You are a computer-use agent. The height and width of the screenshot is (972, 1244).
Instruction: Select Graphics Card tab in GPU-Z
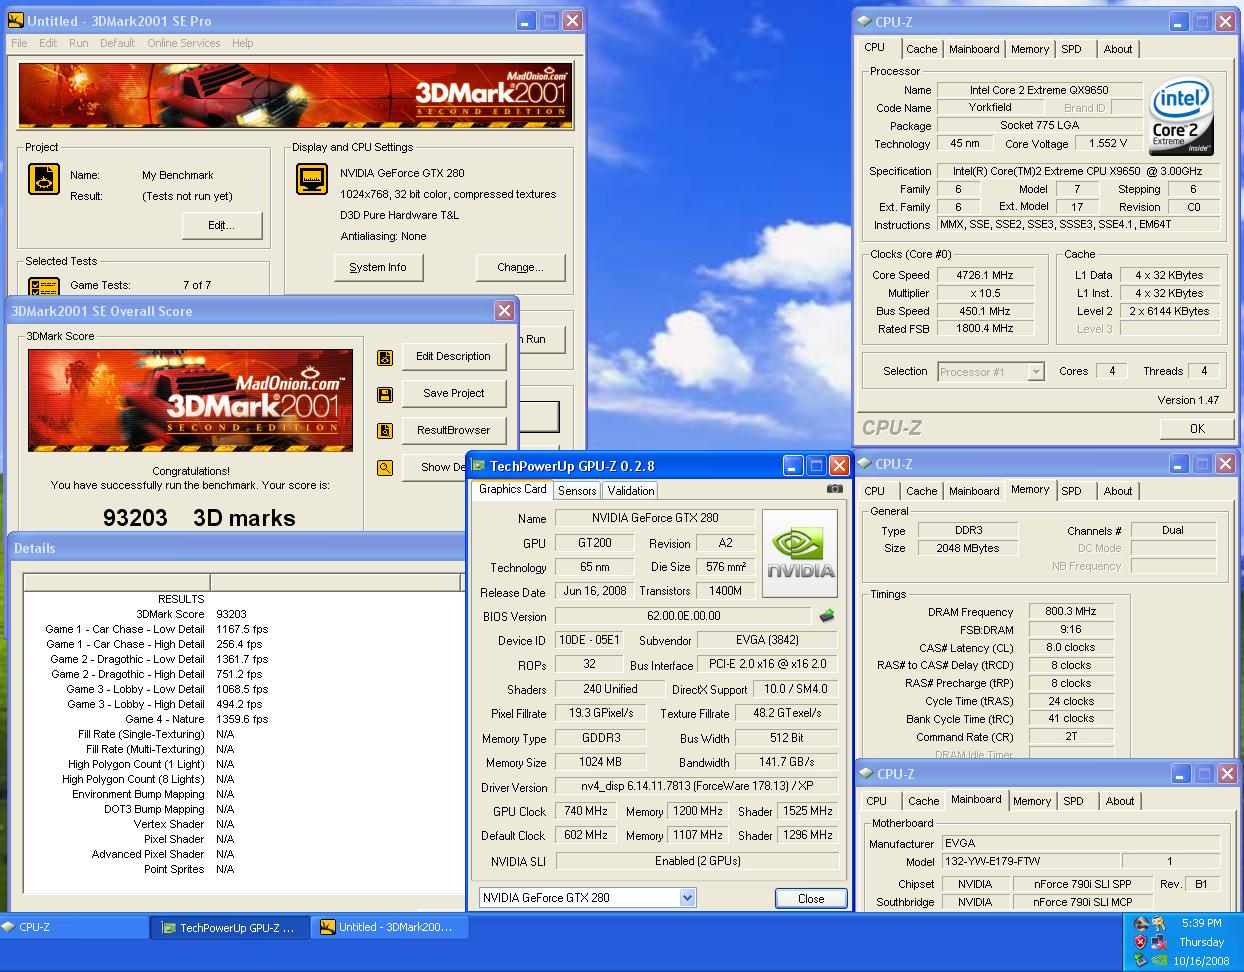512,489
